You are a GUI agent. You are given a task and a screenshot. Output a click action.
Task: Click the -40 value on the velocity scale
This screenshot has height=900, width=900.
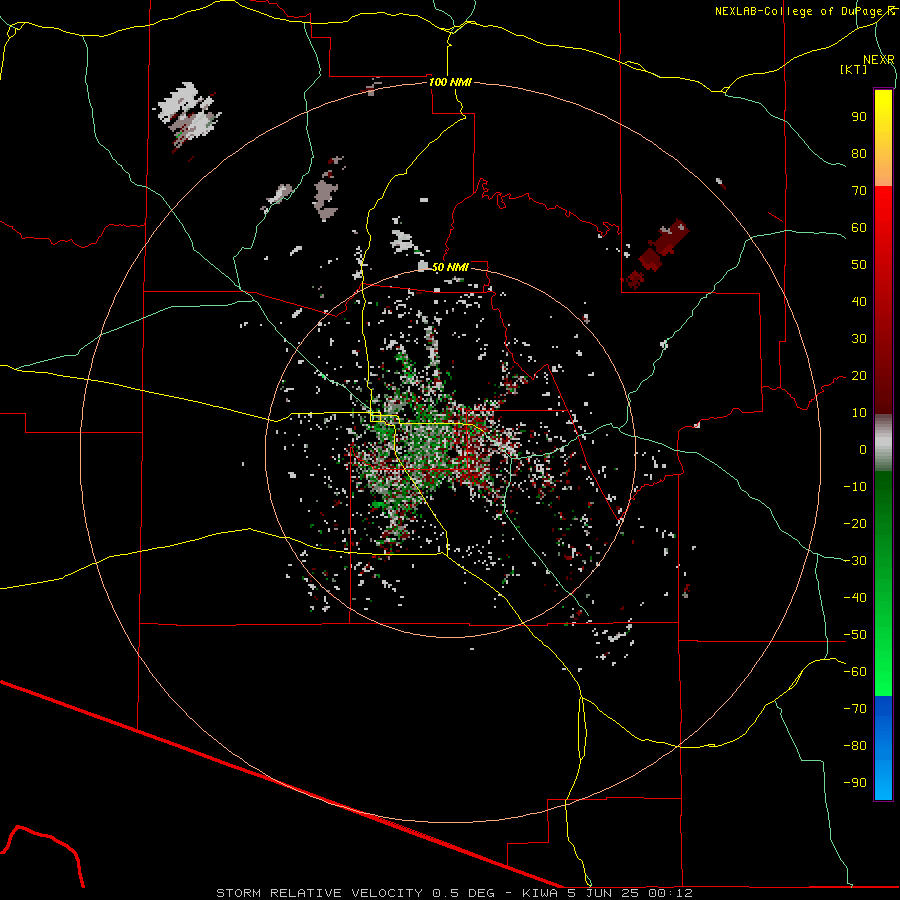(x=855, y=598)
